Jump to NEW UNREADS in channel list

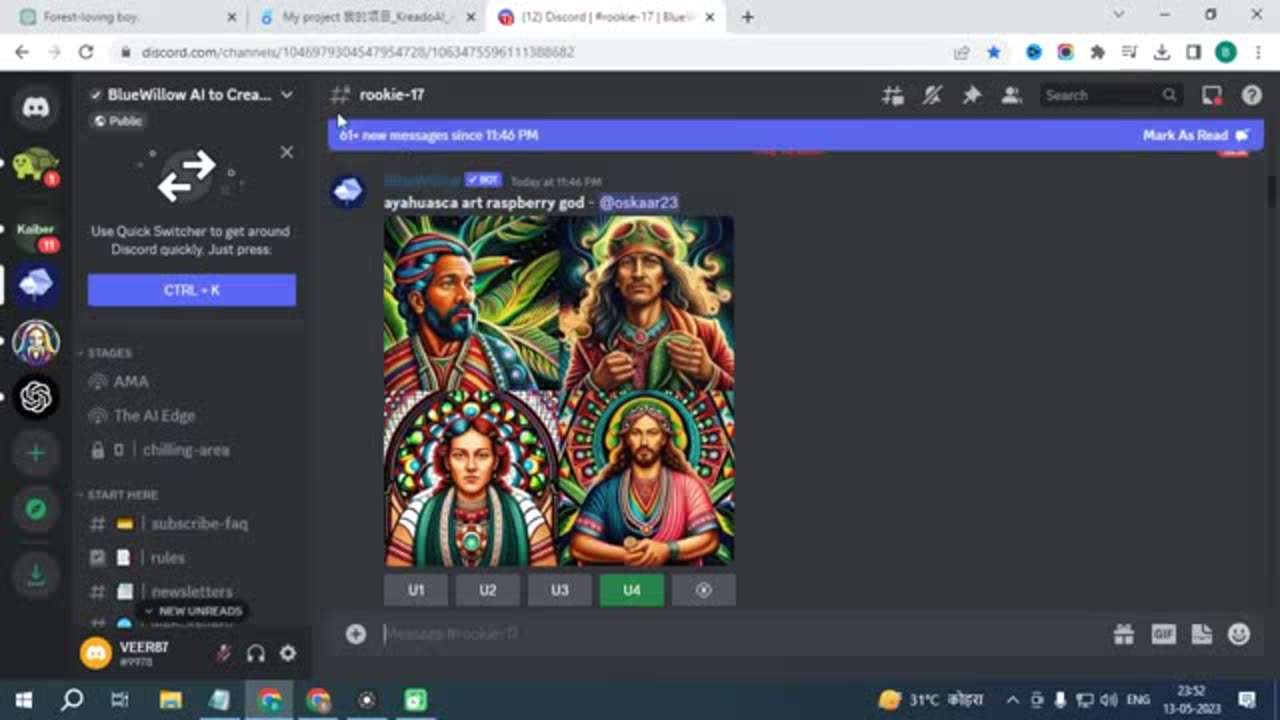point(192,611)
